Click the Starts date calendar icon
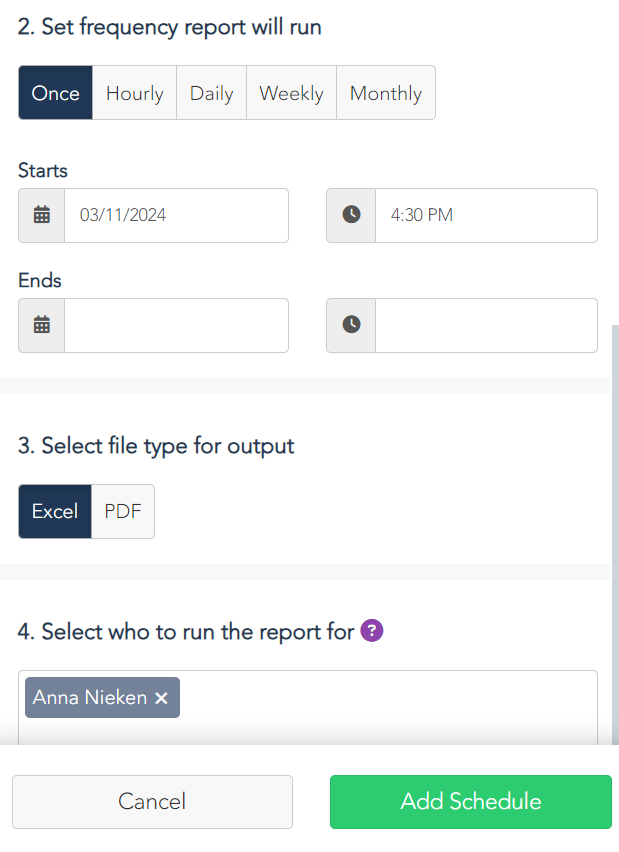This screenshot has height=852, width=619. pyautogui.click(x=42, y=215)
